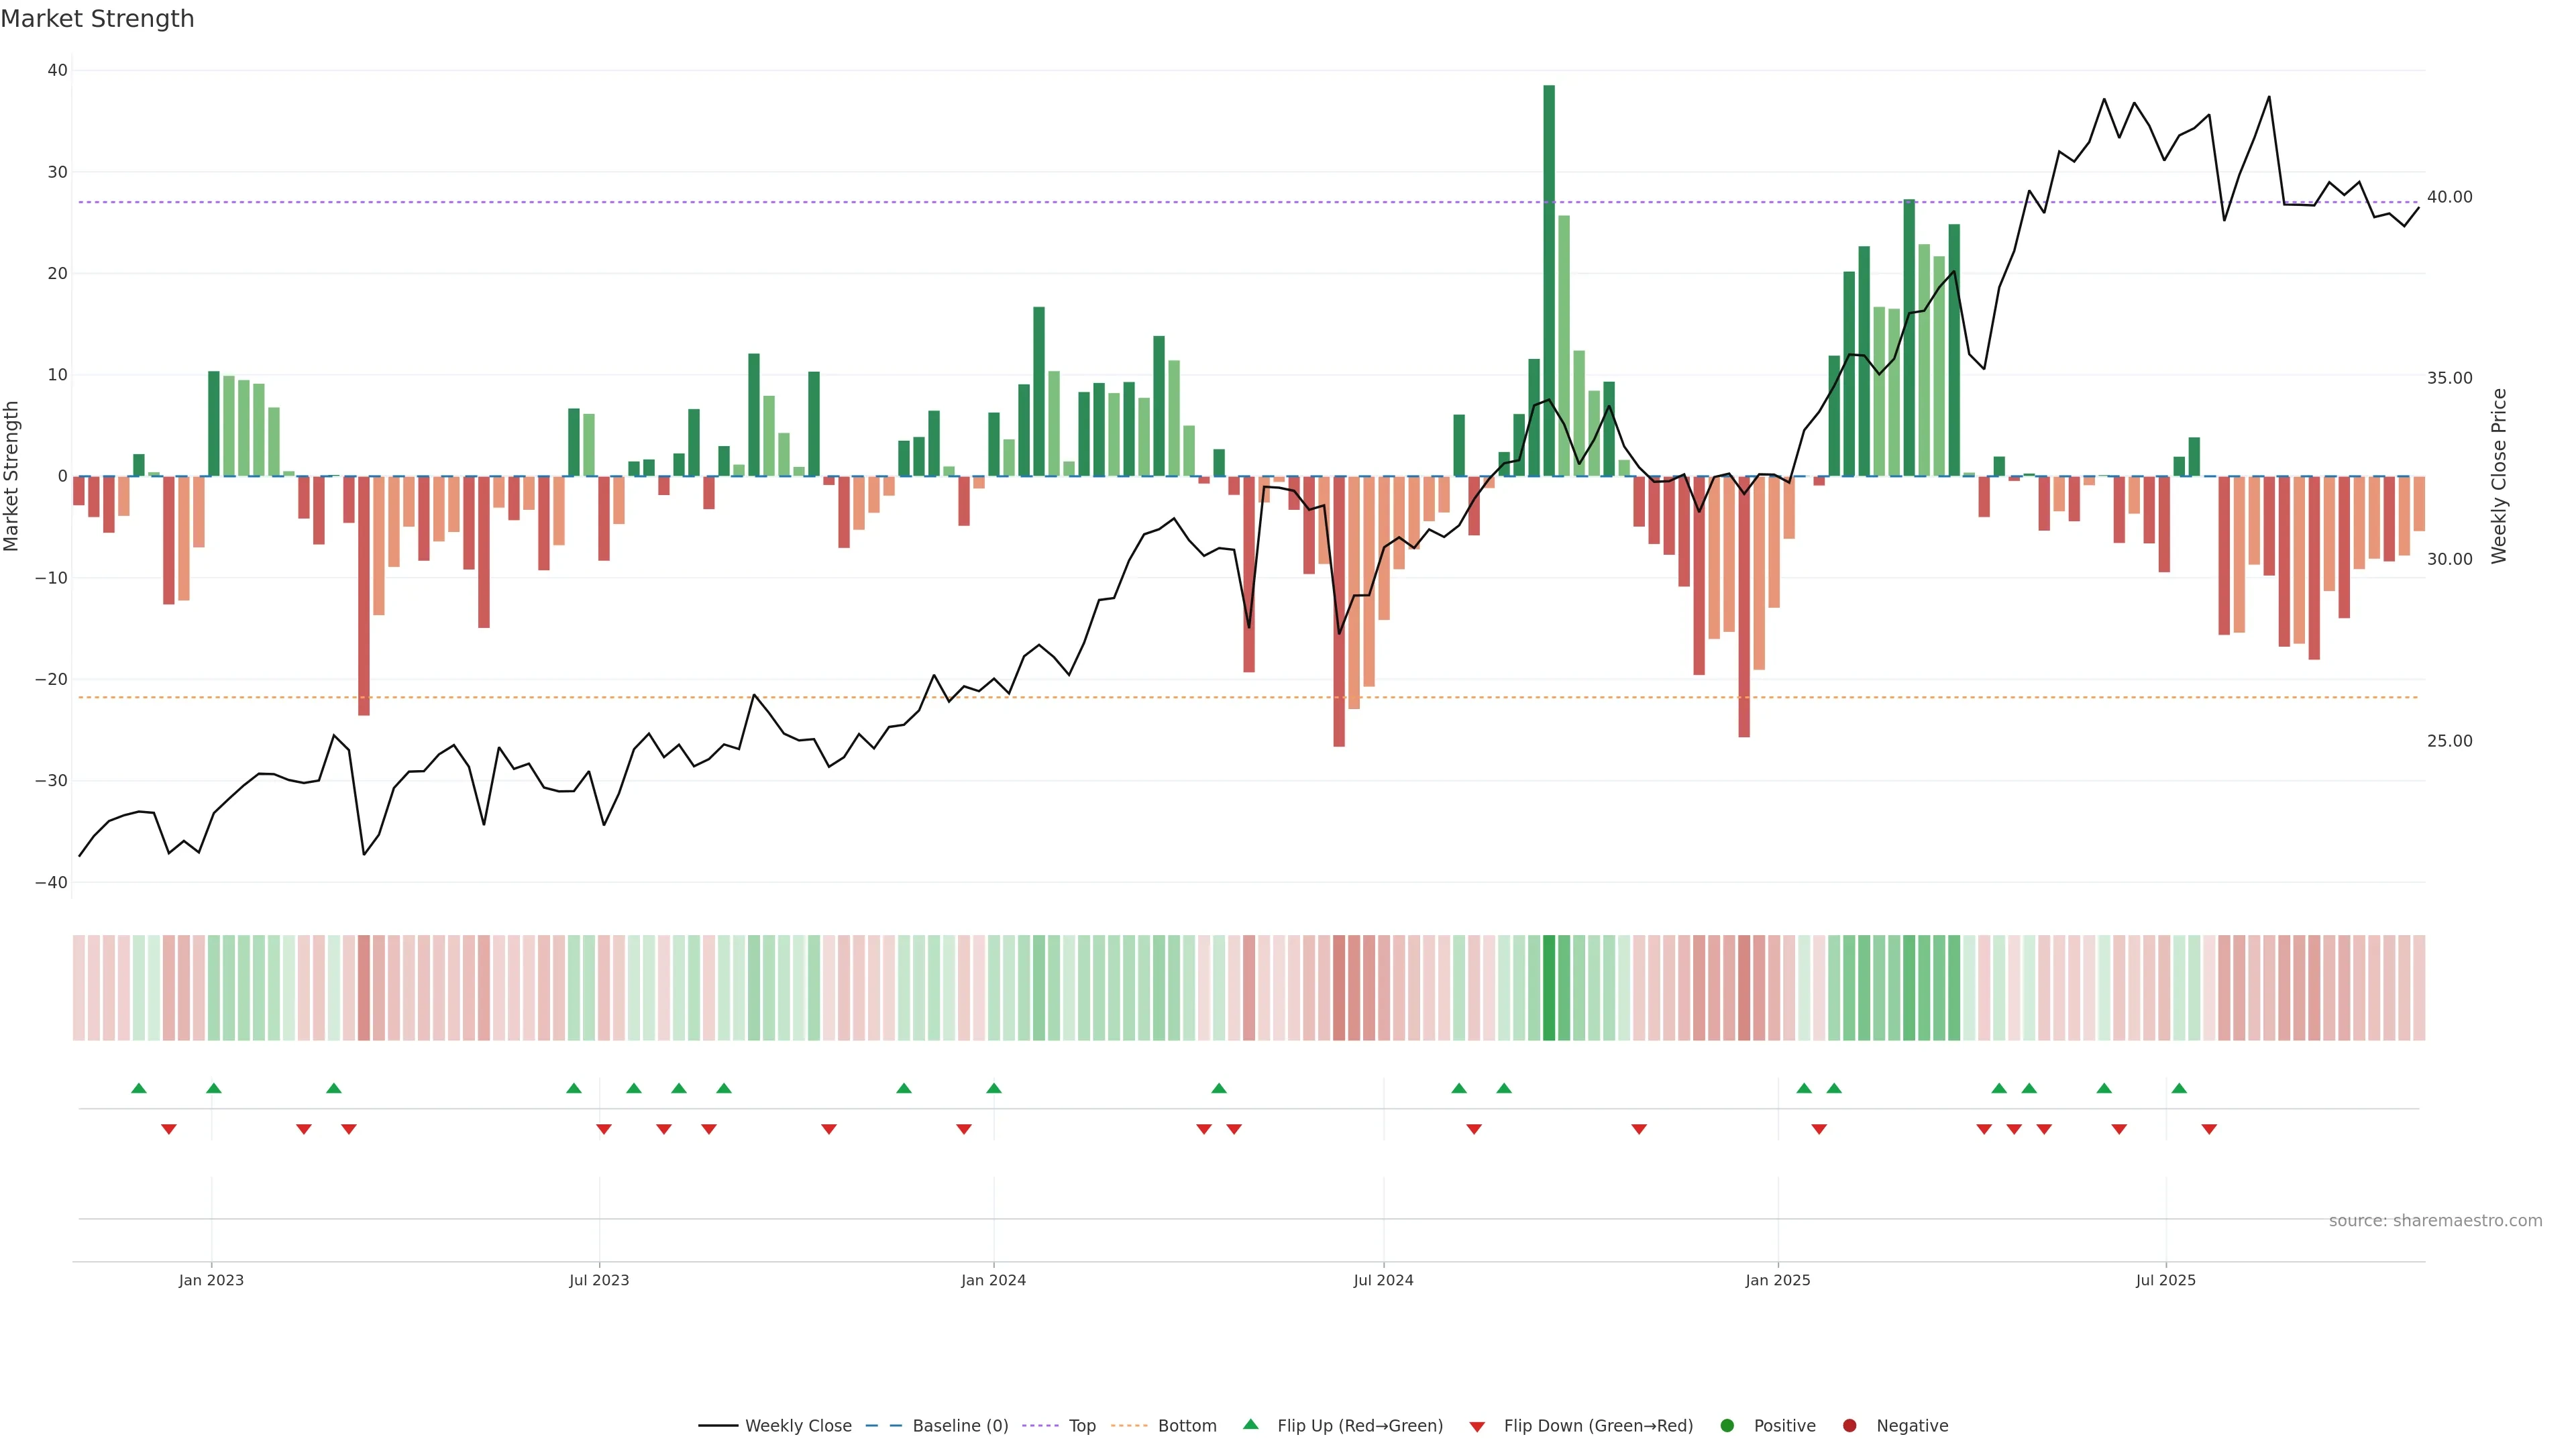Toggle the Bottom threshold legend entry
Image resolution: width=2576 pixels, height=1449 pixels.
click(1186, 1426)
